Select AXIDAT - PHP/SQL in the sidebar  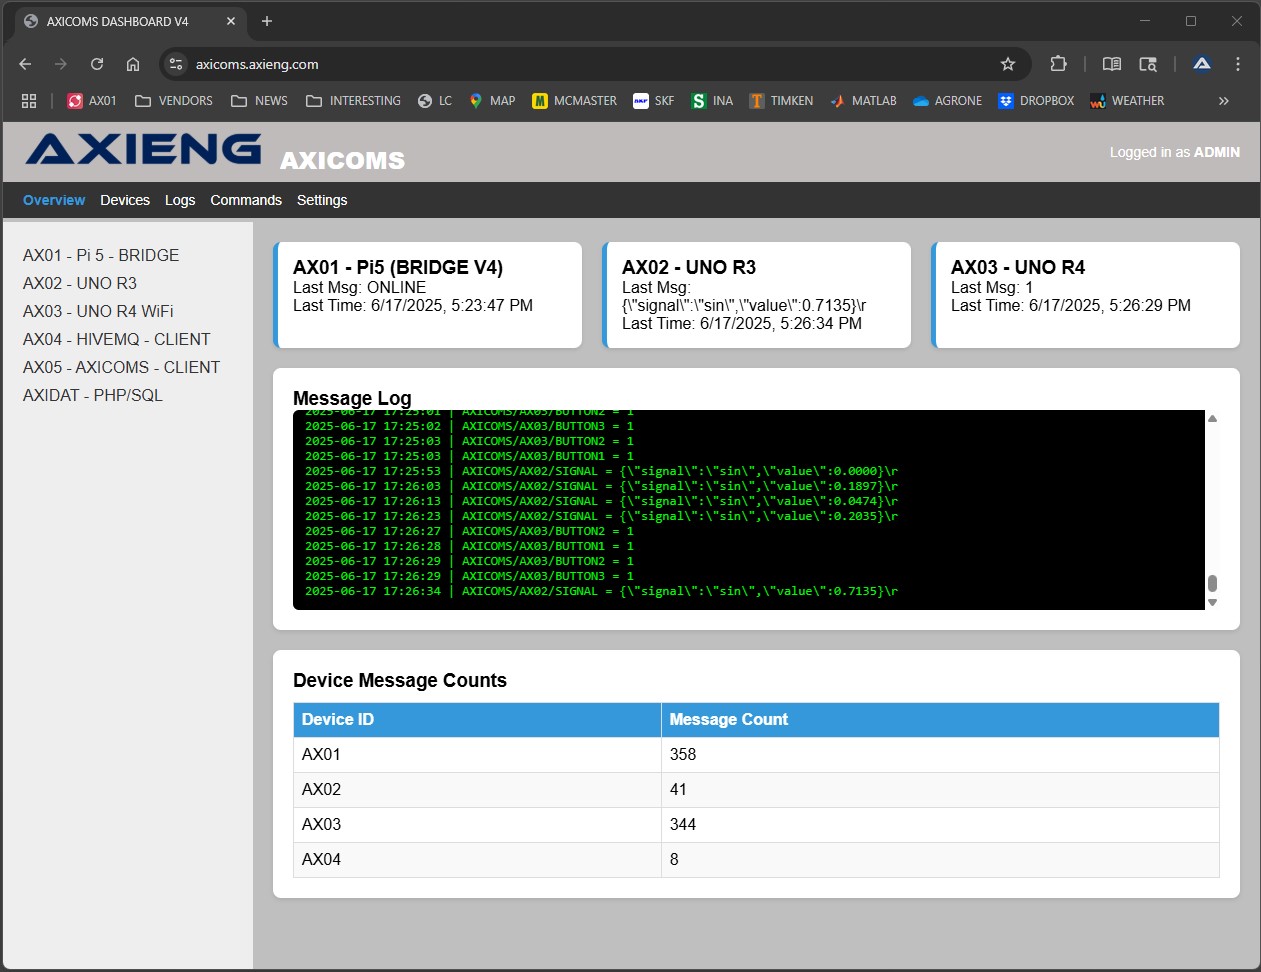(x=92, y=395)
